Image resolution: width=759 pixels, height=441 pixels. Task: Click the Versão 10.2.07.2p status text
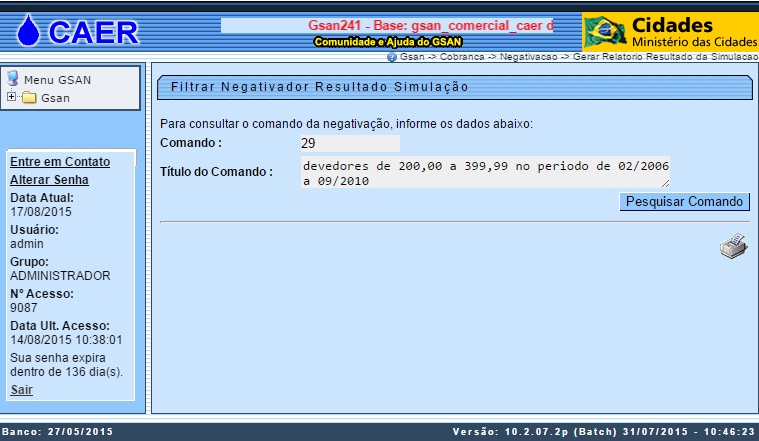(604, 431)
